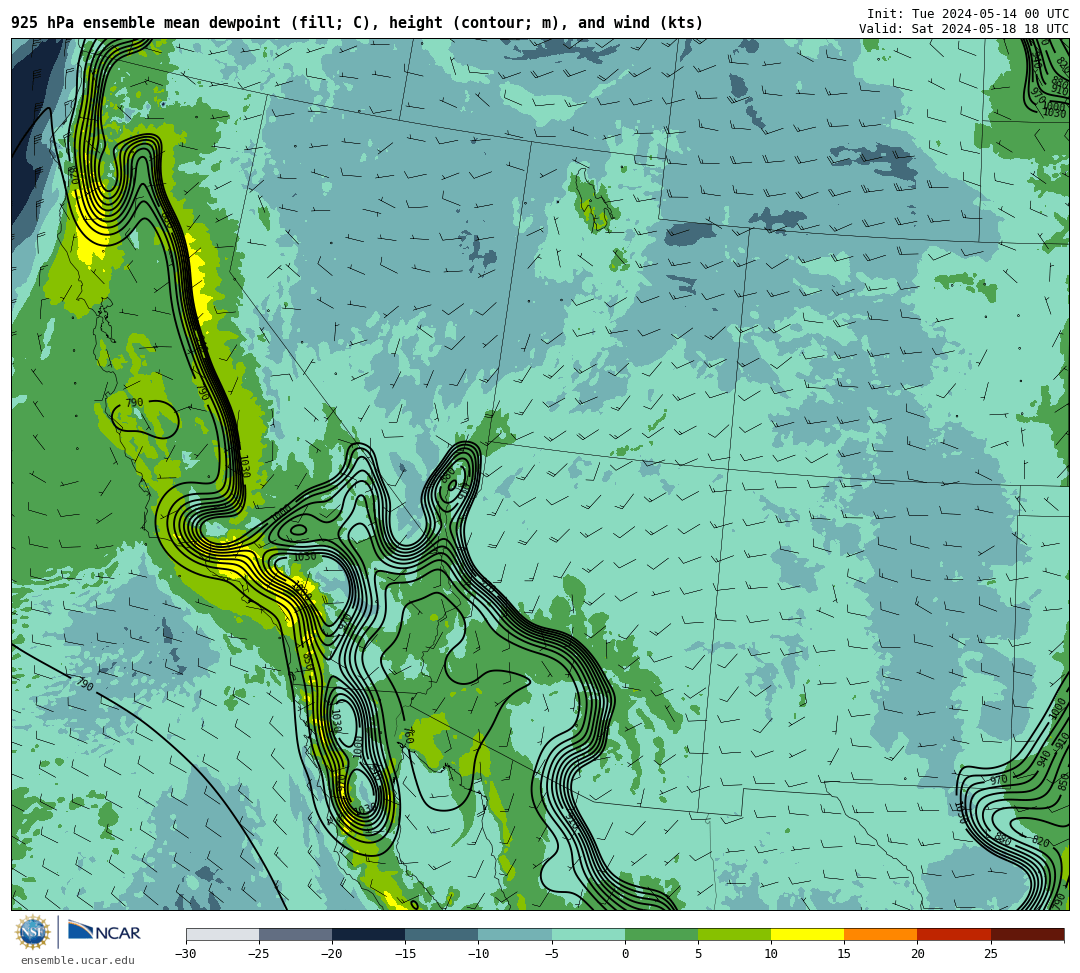1080x973 pixels.
Task: Pick the red 20 to 25 colorbar segment
Action: click(x=954, y=934)
